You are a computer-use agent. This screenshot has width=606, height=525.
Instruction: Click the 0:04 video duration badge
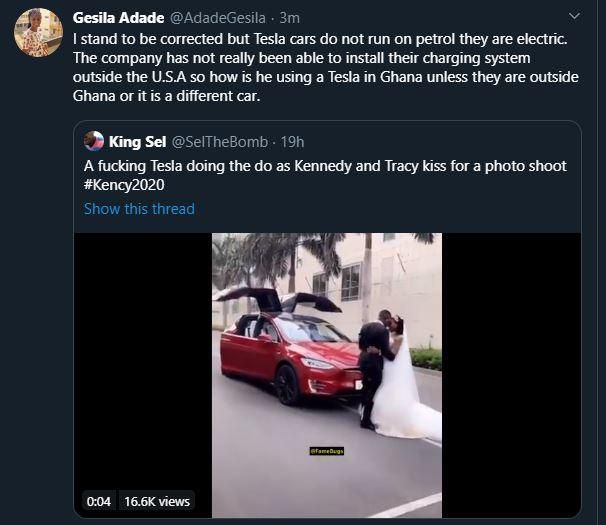[99, 500]
